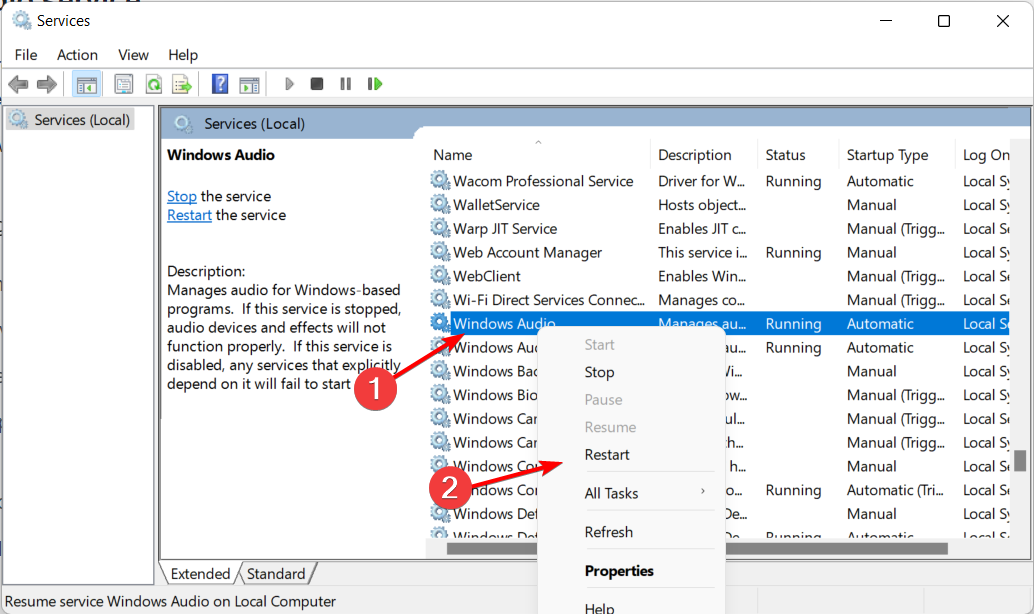This screenshot has height=614, width=1034.
Task: Select the Warp JIT Service row
Action: click(x=718, y=228)
